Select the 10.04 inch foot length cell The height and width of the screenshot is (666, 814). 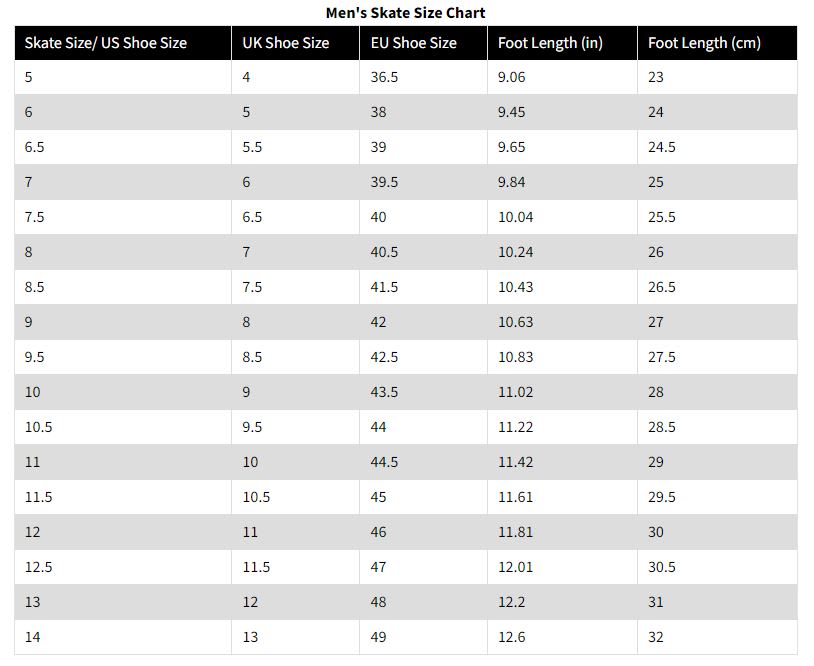(562, 217)
